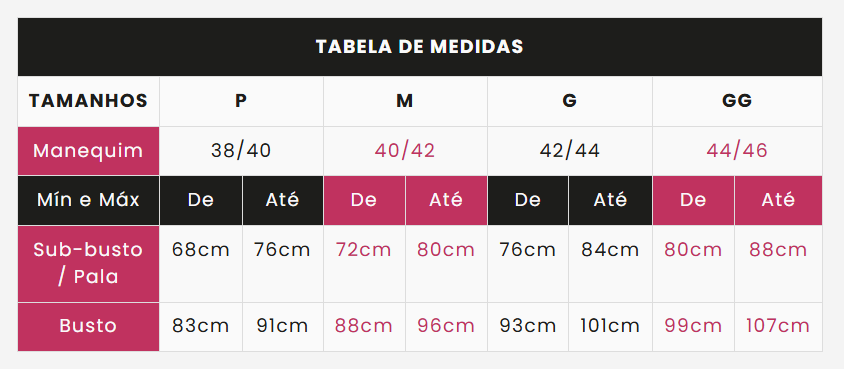The width and height of the screenshot is (844, 369).
Task: Click the TABELA DE MEDIDAS title header
Action: coord(420,47)
